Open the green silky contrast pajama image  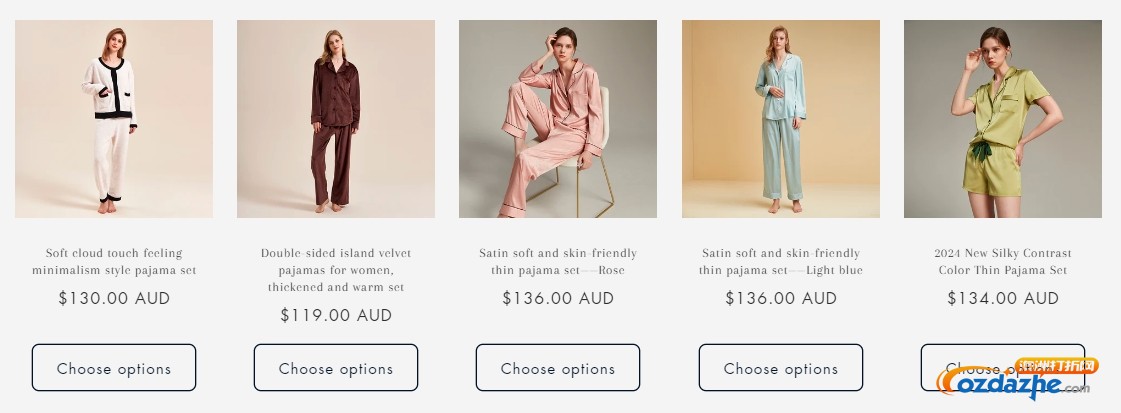tap(1002, 119)
